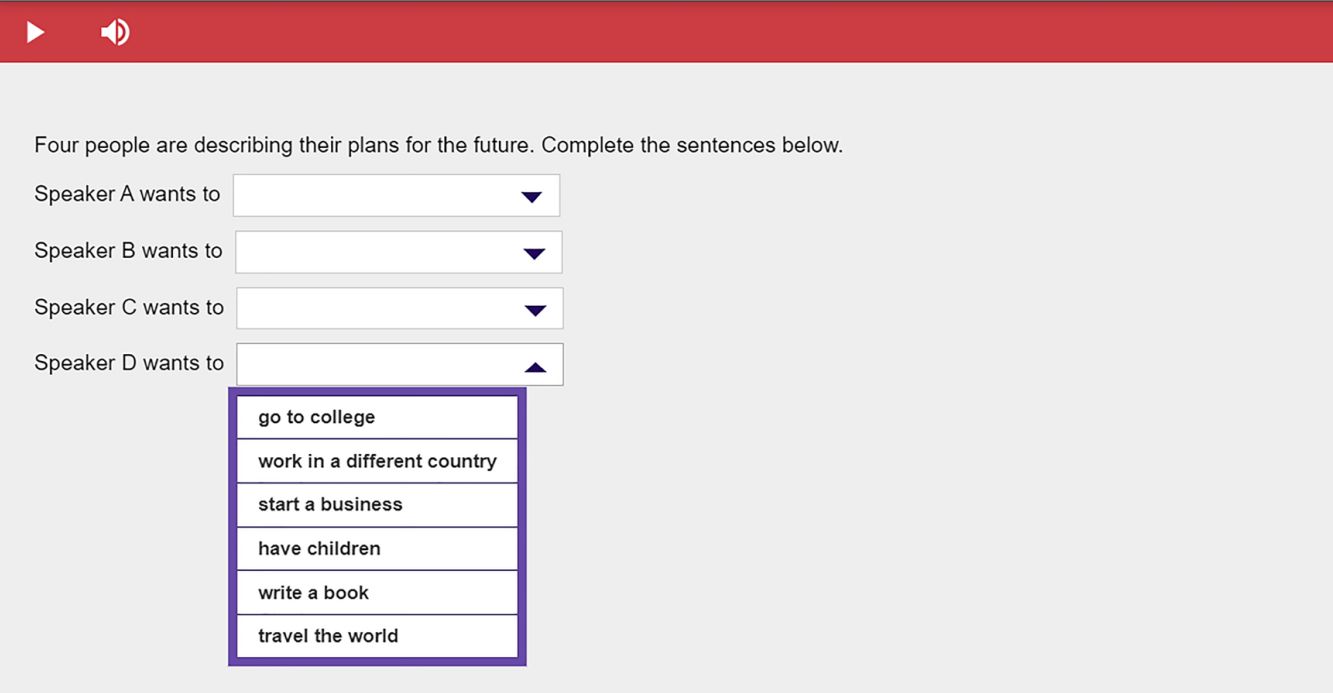Open the Speaker A answer dropdown
This screenshot has width=1333, height=693.
(396, 195)
